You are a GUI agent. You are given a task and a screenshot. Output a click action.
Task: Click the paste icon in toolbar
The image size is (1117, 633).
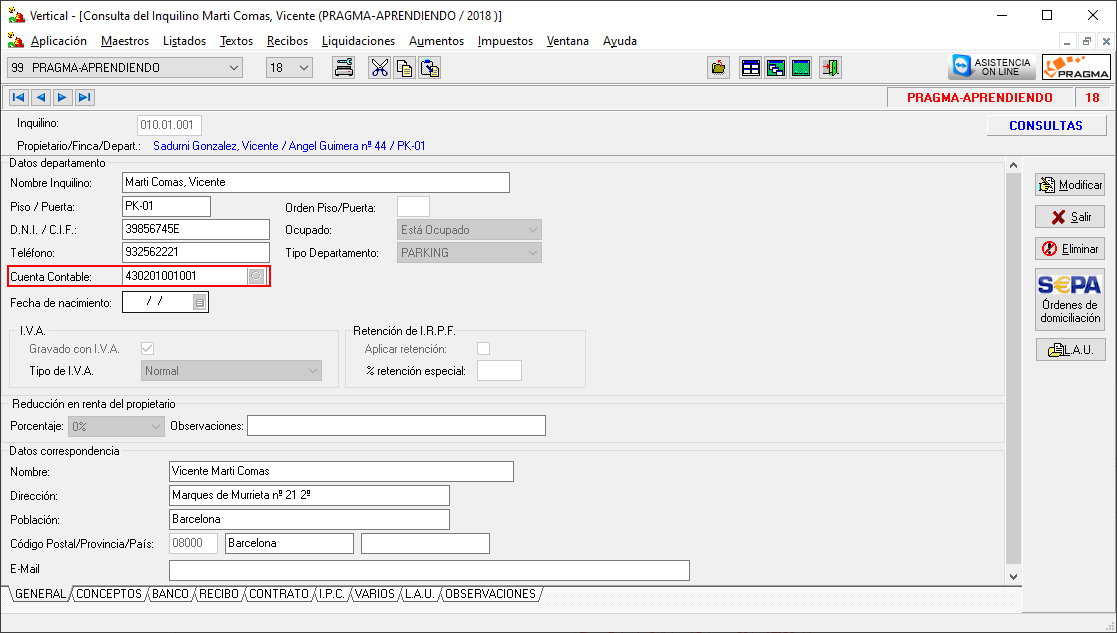pos(430,68)
